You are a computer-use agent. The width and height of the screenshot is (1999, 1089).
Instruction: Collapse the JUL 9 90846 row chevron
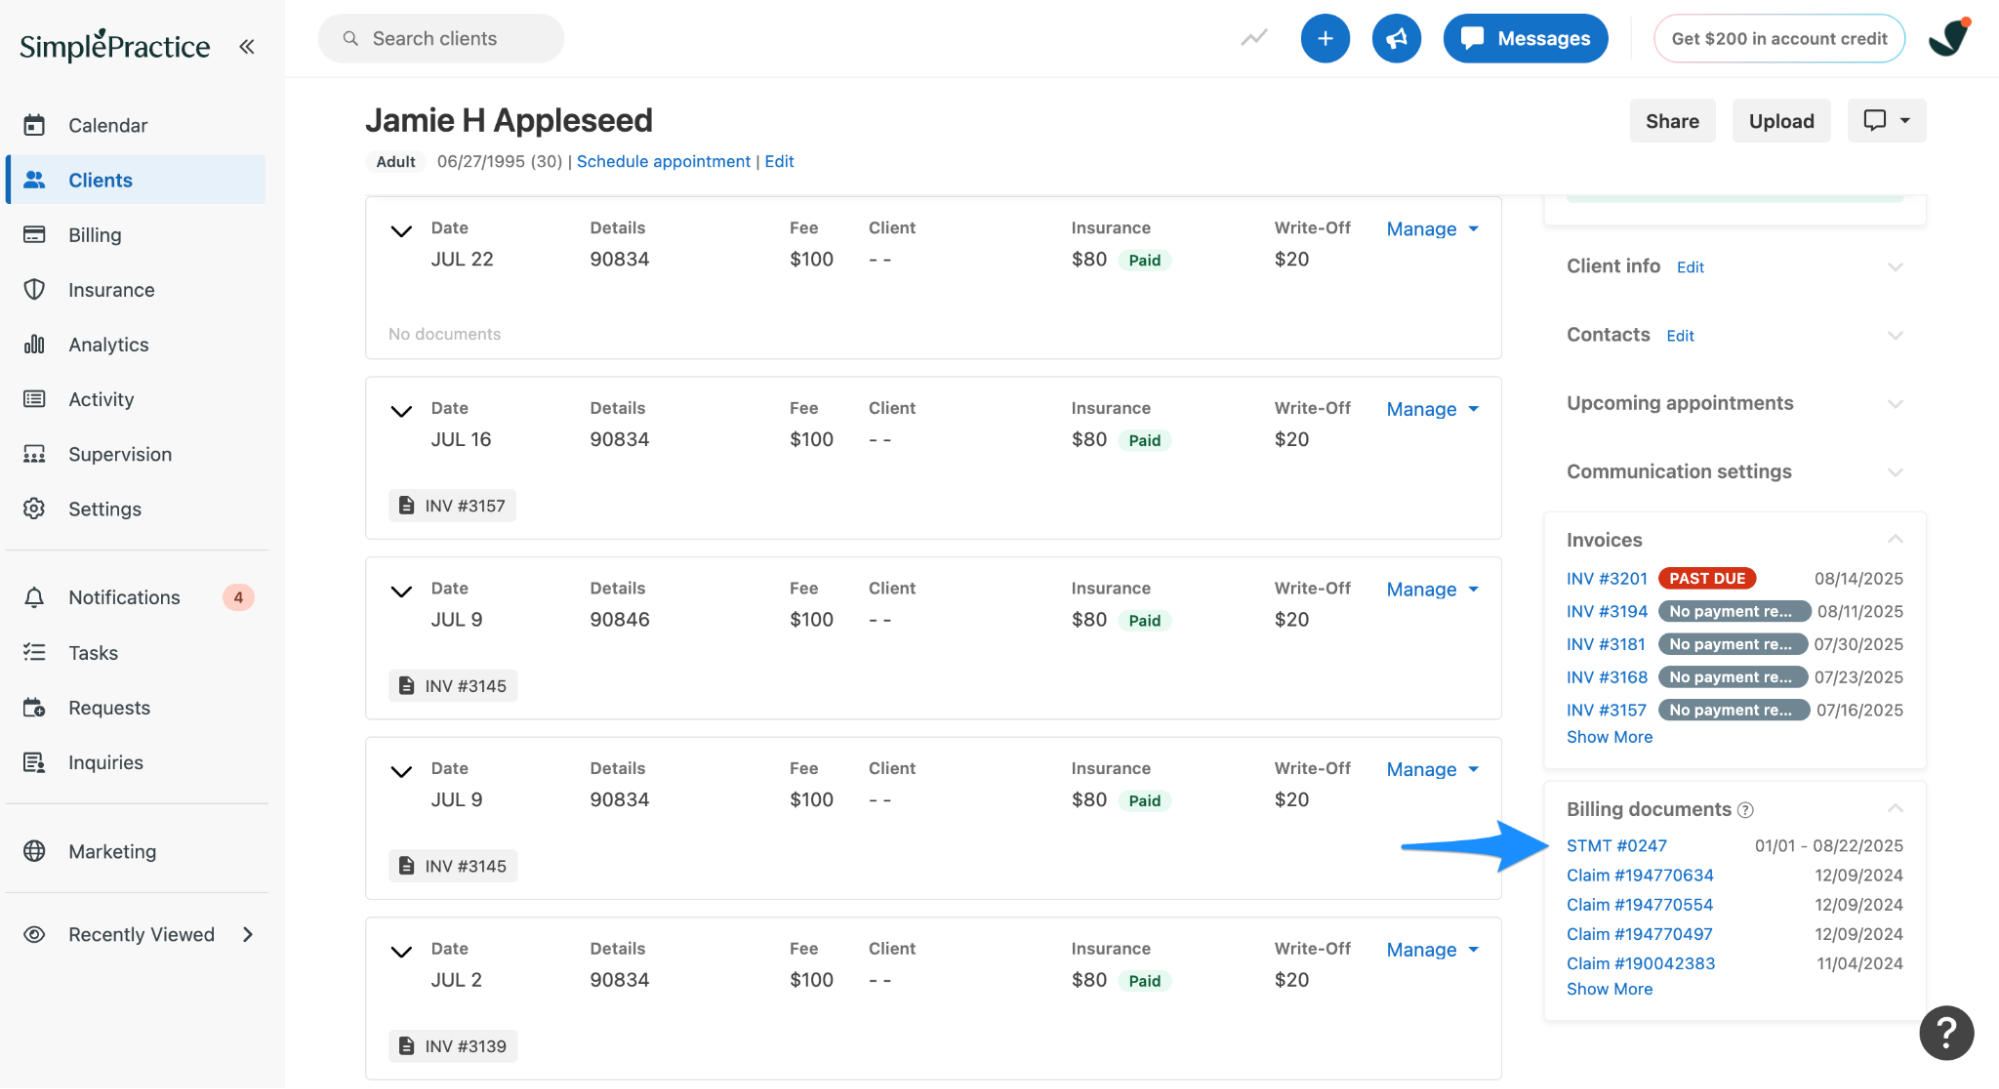point(401,591)
